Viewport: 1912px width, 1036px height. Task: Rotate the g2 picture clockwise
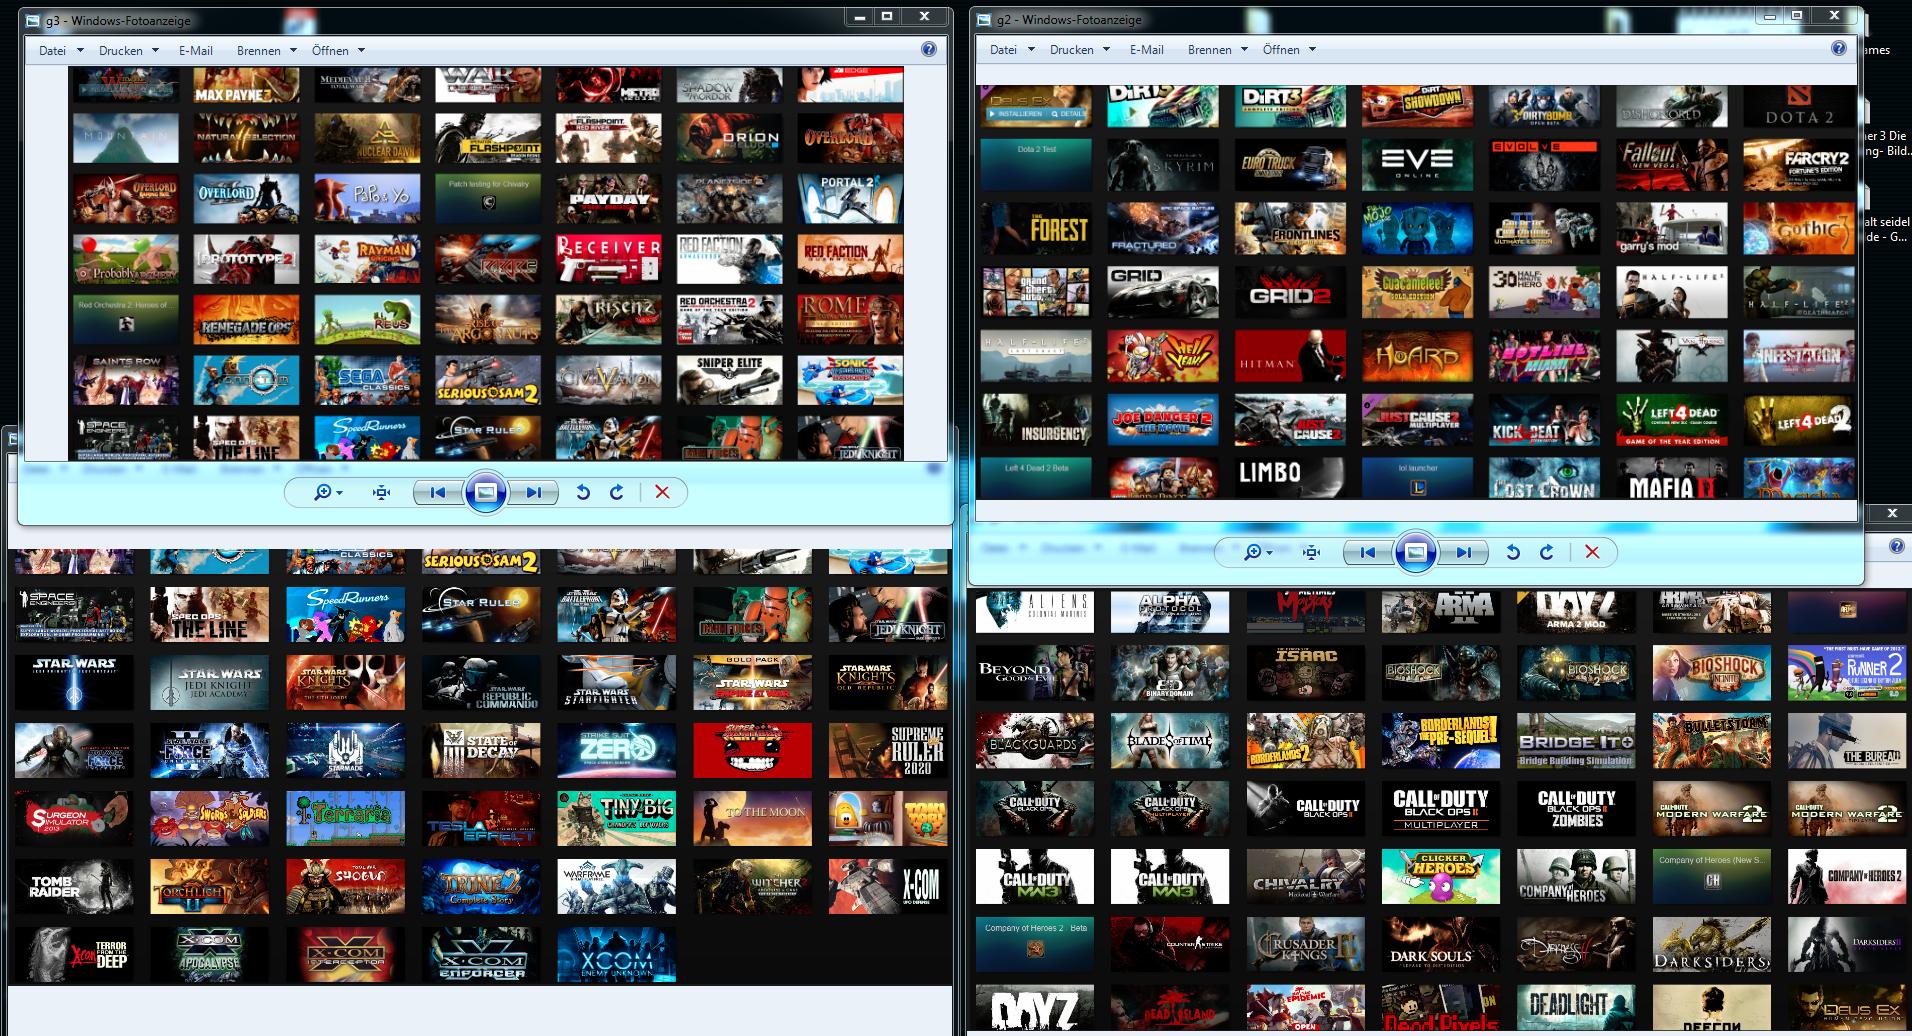pos(1547,552)
